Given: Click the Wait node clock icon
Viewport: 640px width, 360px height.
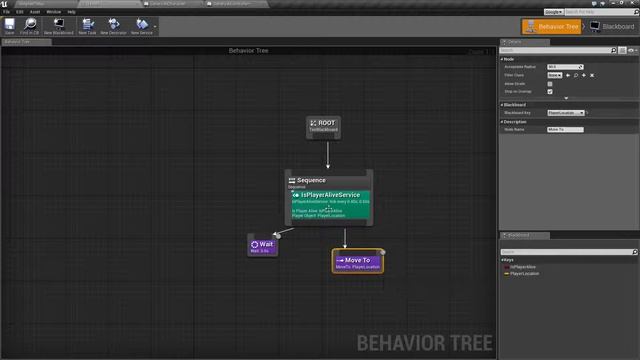Looking at the screenshot, I should point(255,244).
